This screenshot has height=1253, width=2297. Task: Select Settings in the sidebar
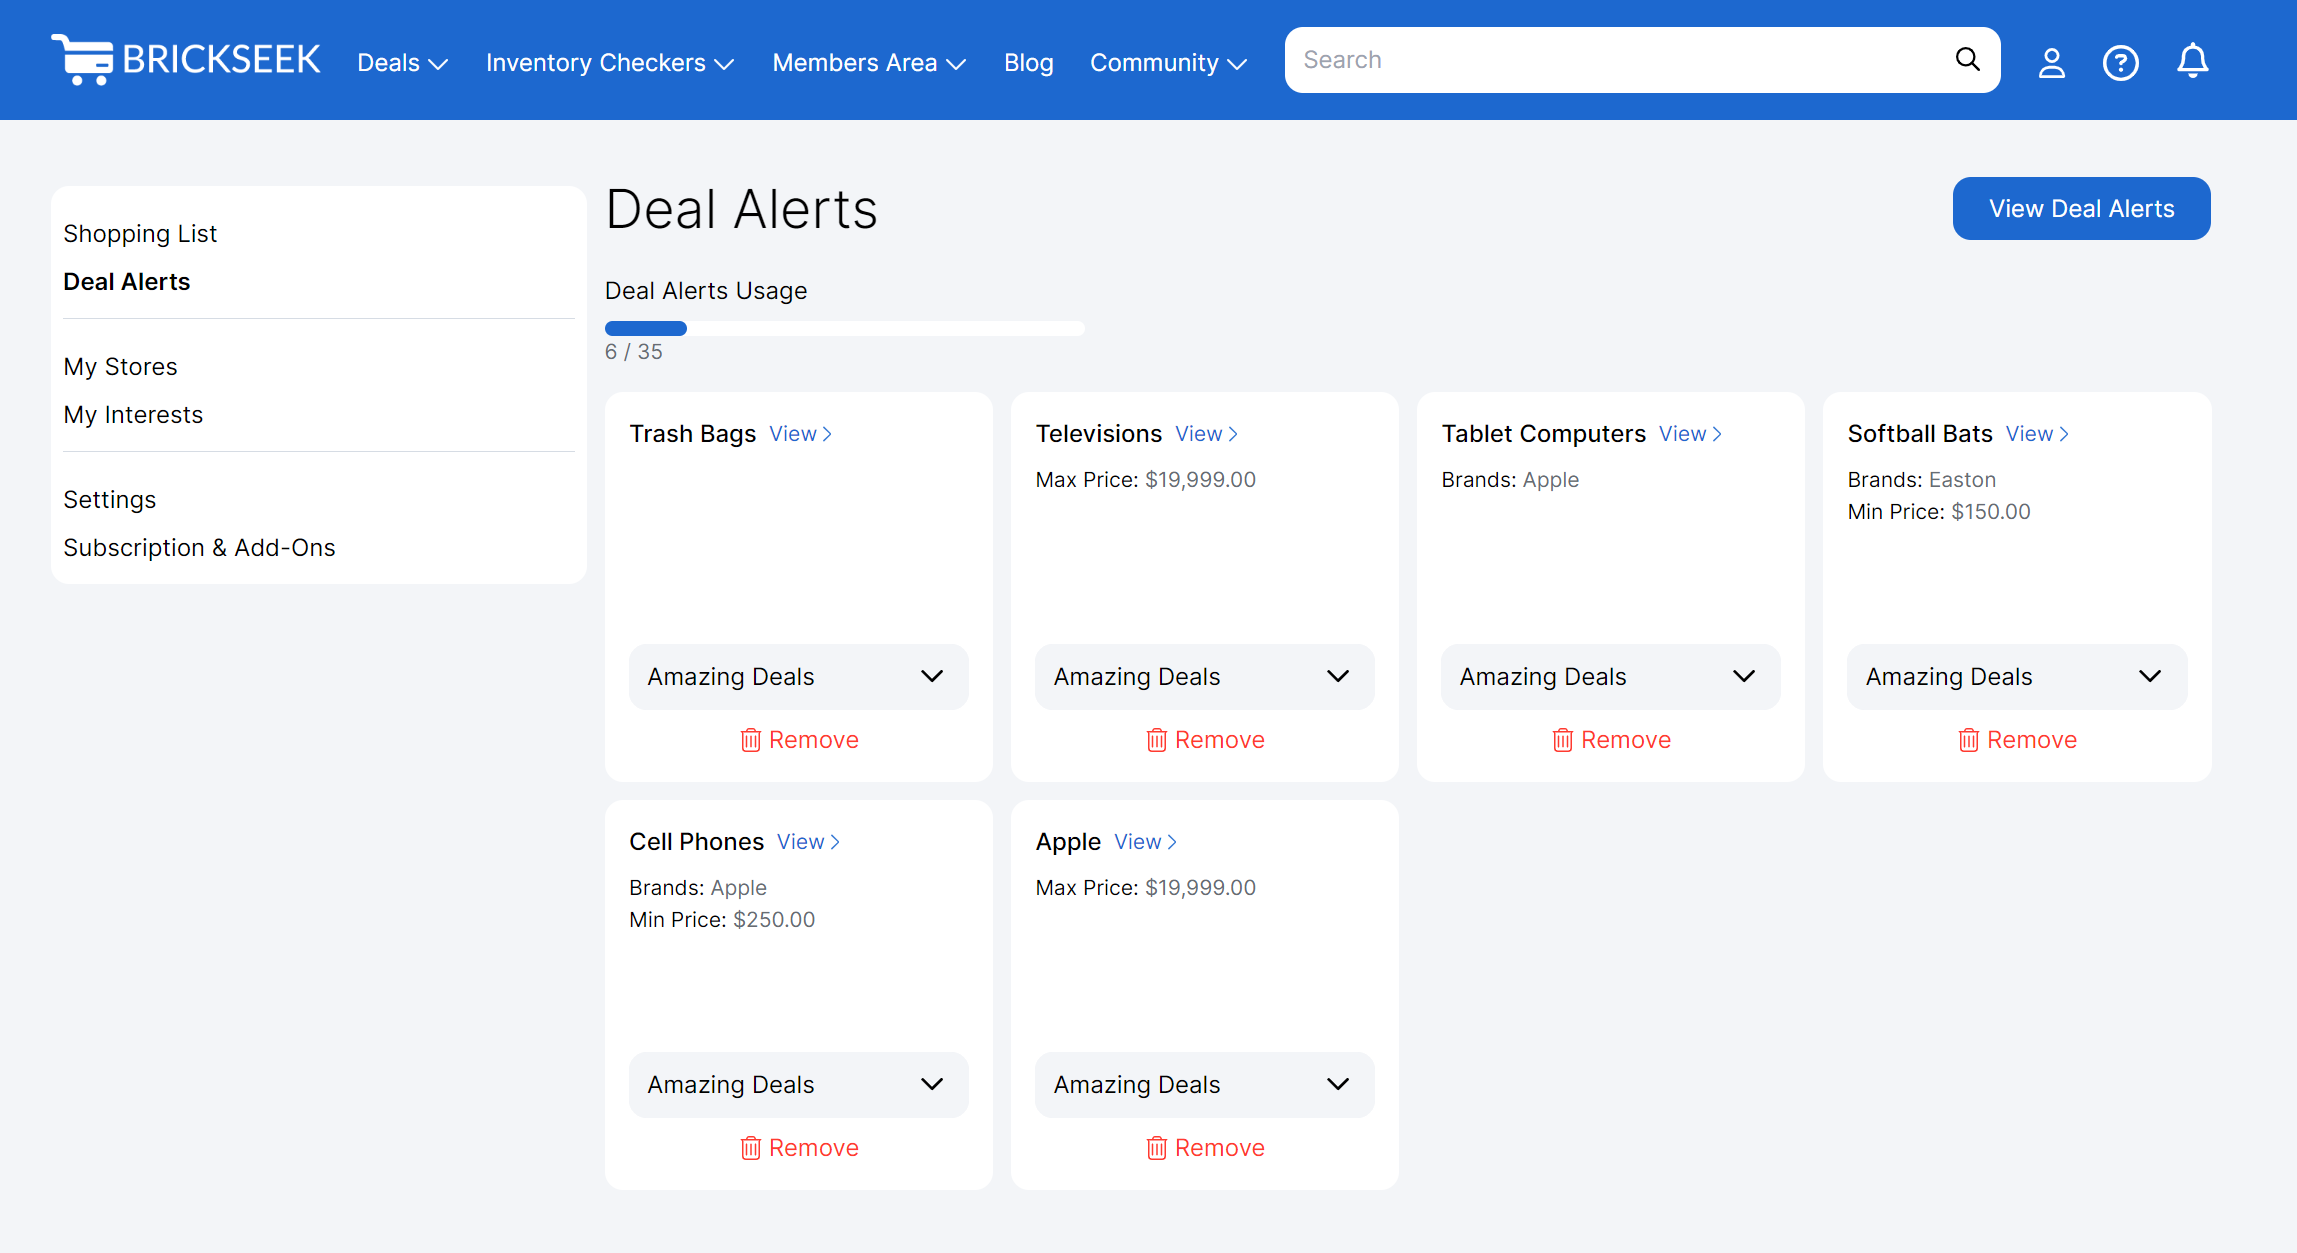pyautogui.click(x=110, y=499)
